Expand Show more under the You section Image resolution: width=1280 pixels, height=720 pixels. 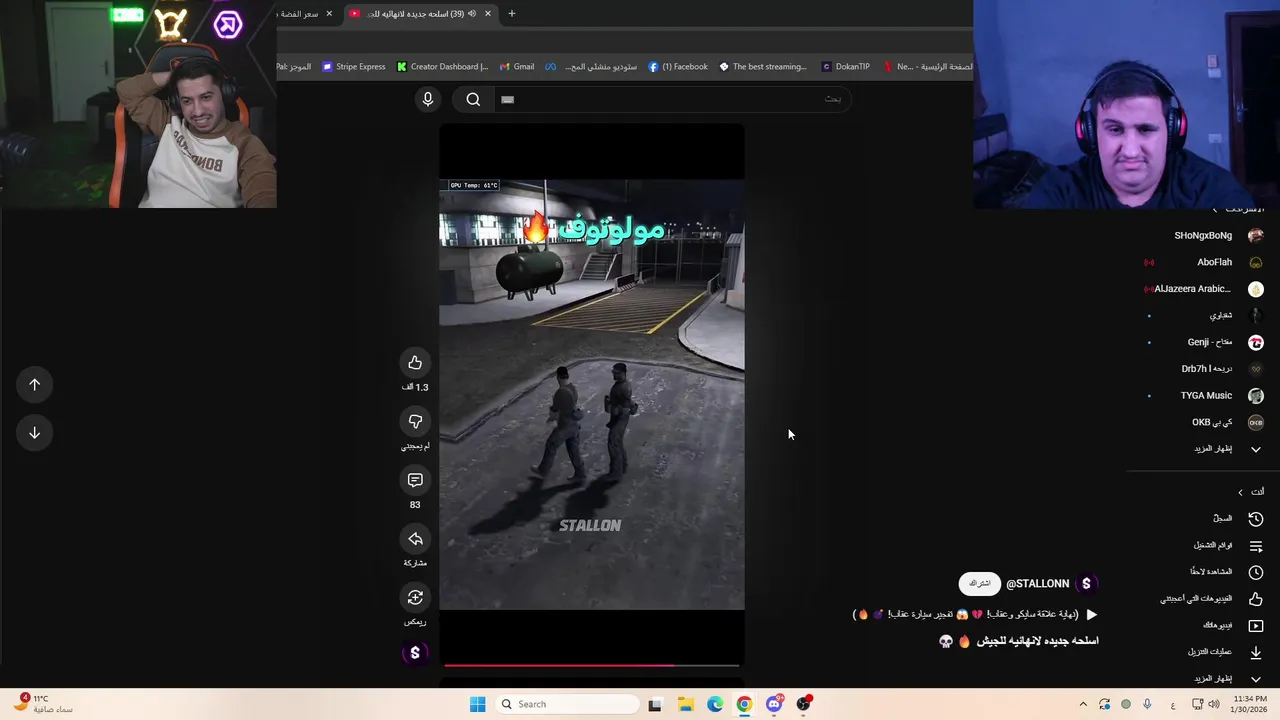click(1228, 678)
